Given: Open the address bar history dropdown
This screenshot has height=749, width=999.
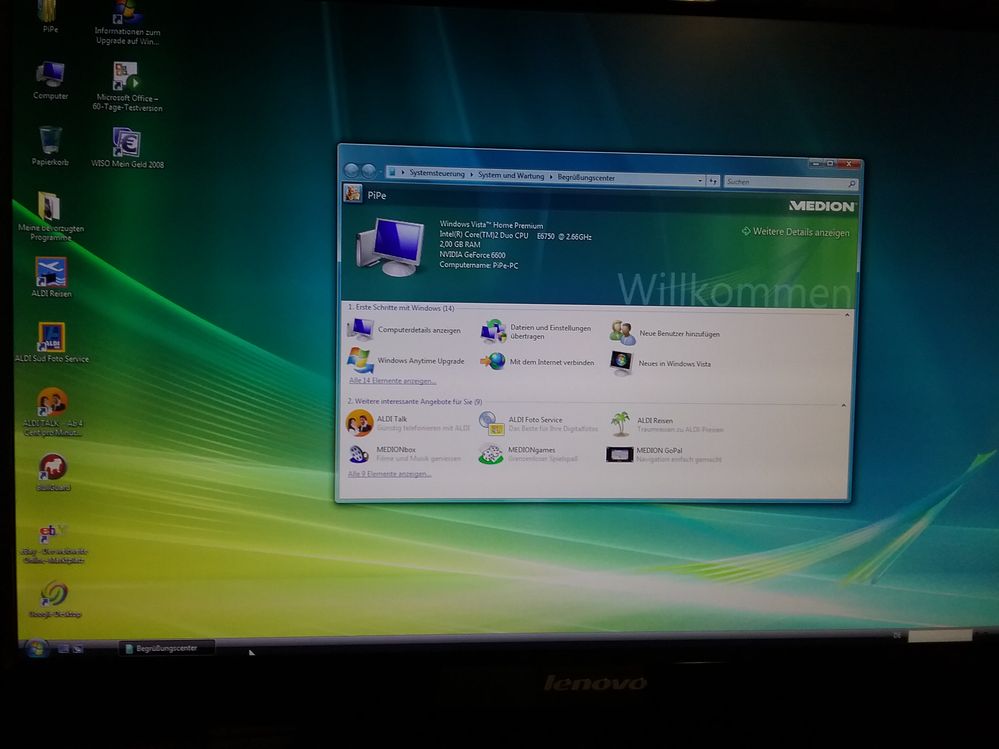Looking at the screenshot, I should click(699, 180).
